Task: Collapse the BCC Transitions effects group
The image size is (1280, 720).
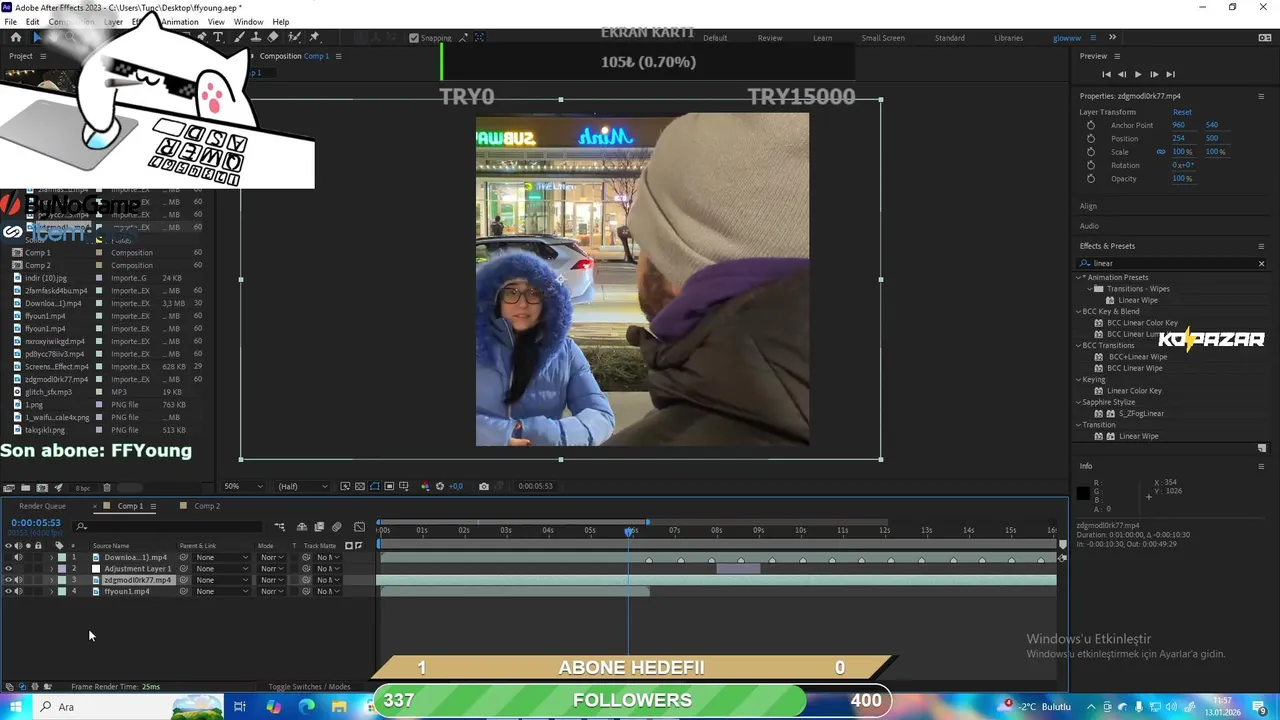Action: pyautogui.click(x=1080, y=345)
